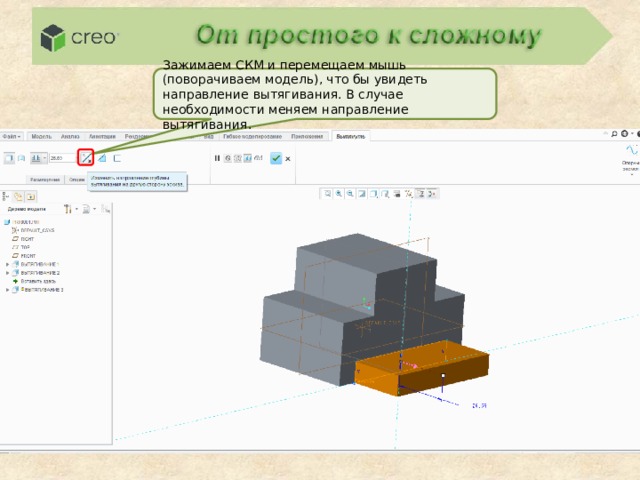Open the display style icon

[373, 194]
